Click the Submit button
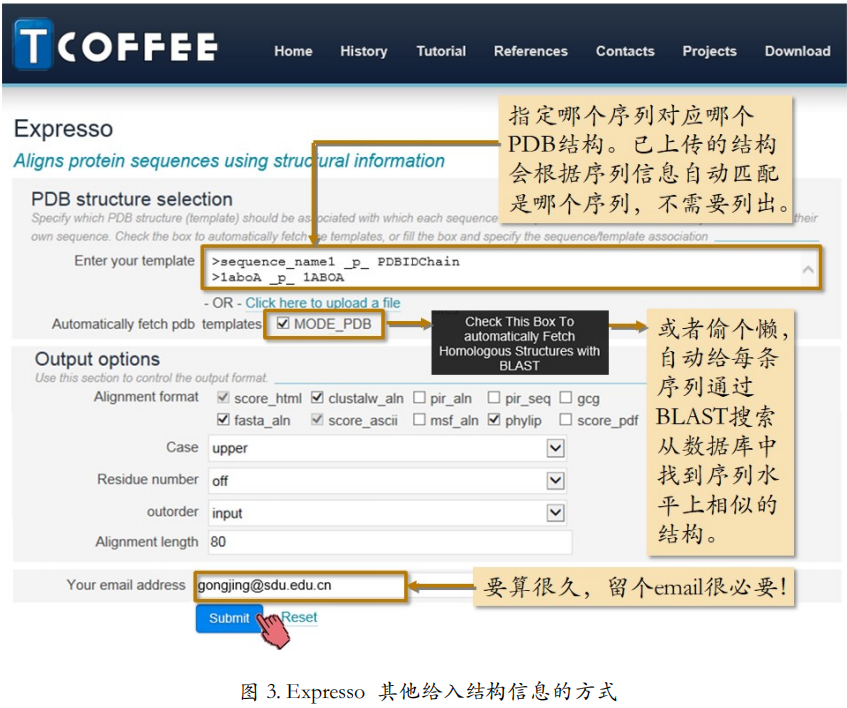Image resolution: width=847 pixels, height=708 pixels. (x=230, y=618)
